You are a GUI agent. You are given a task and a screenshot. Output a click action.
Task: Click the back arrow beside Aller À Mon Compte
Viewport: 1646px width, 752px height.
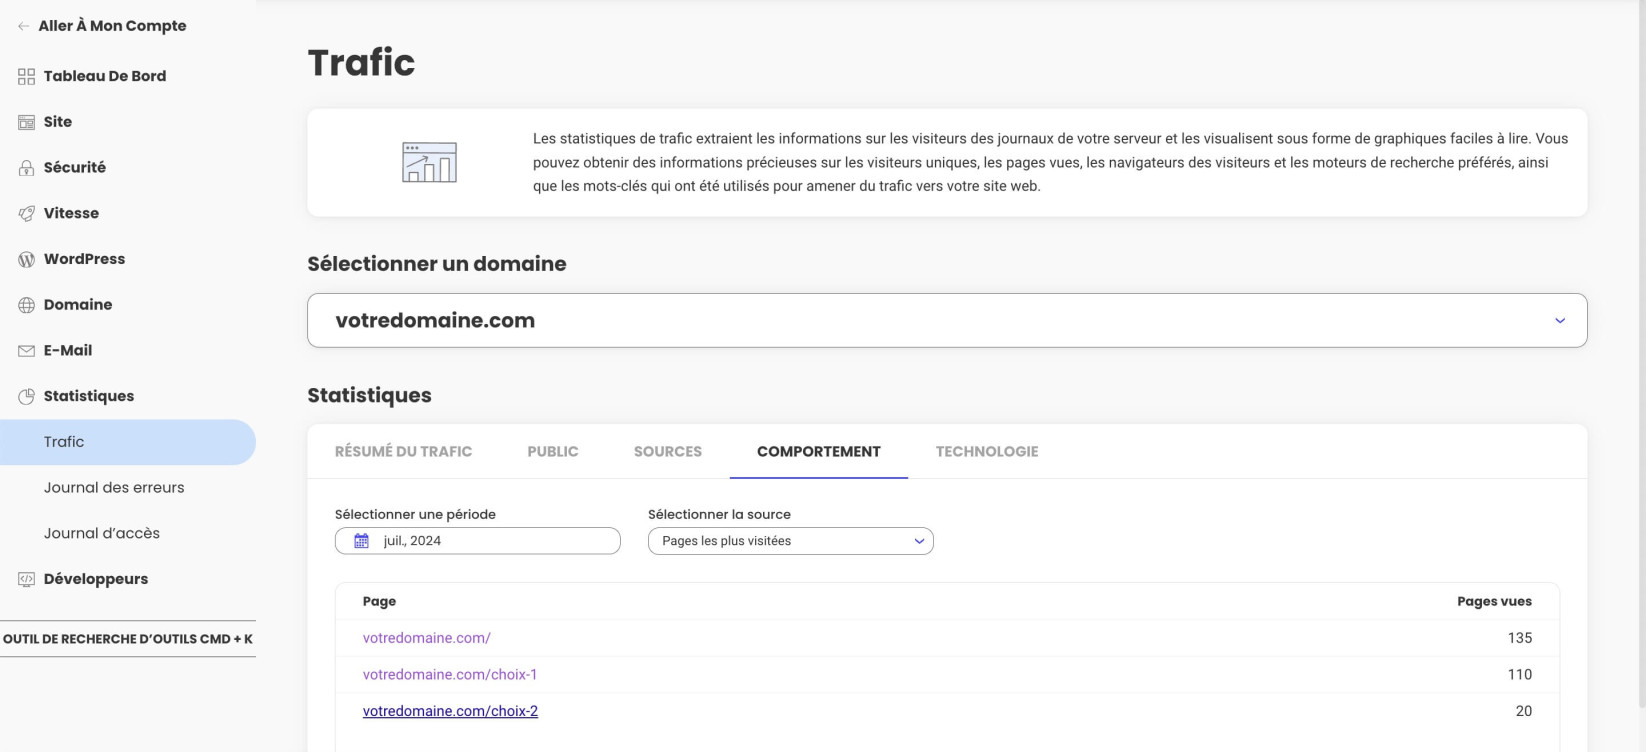[x=23, y=26]
